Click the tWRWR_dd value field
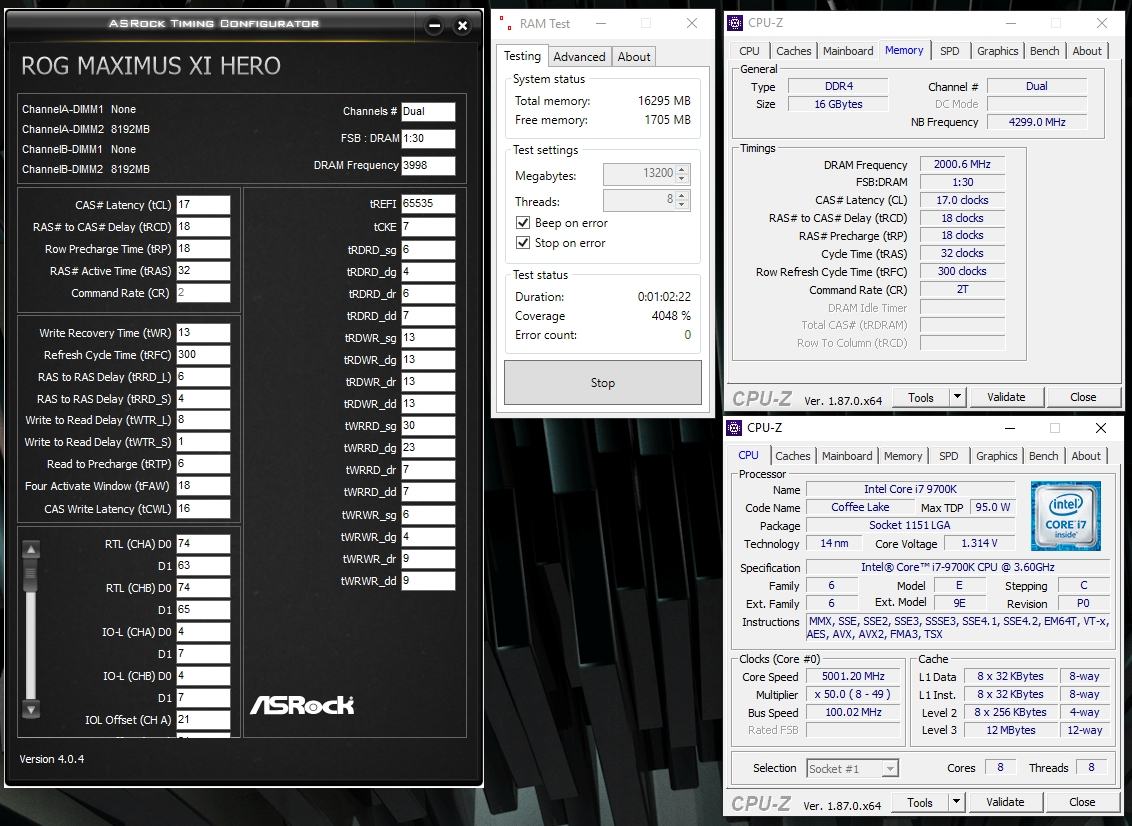Viewport: 1132px width, 826px height. (429, 581)
